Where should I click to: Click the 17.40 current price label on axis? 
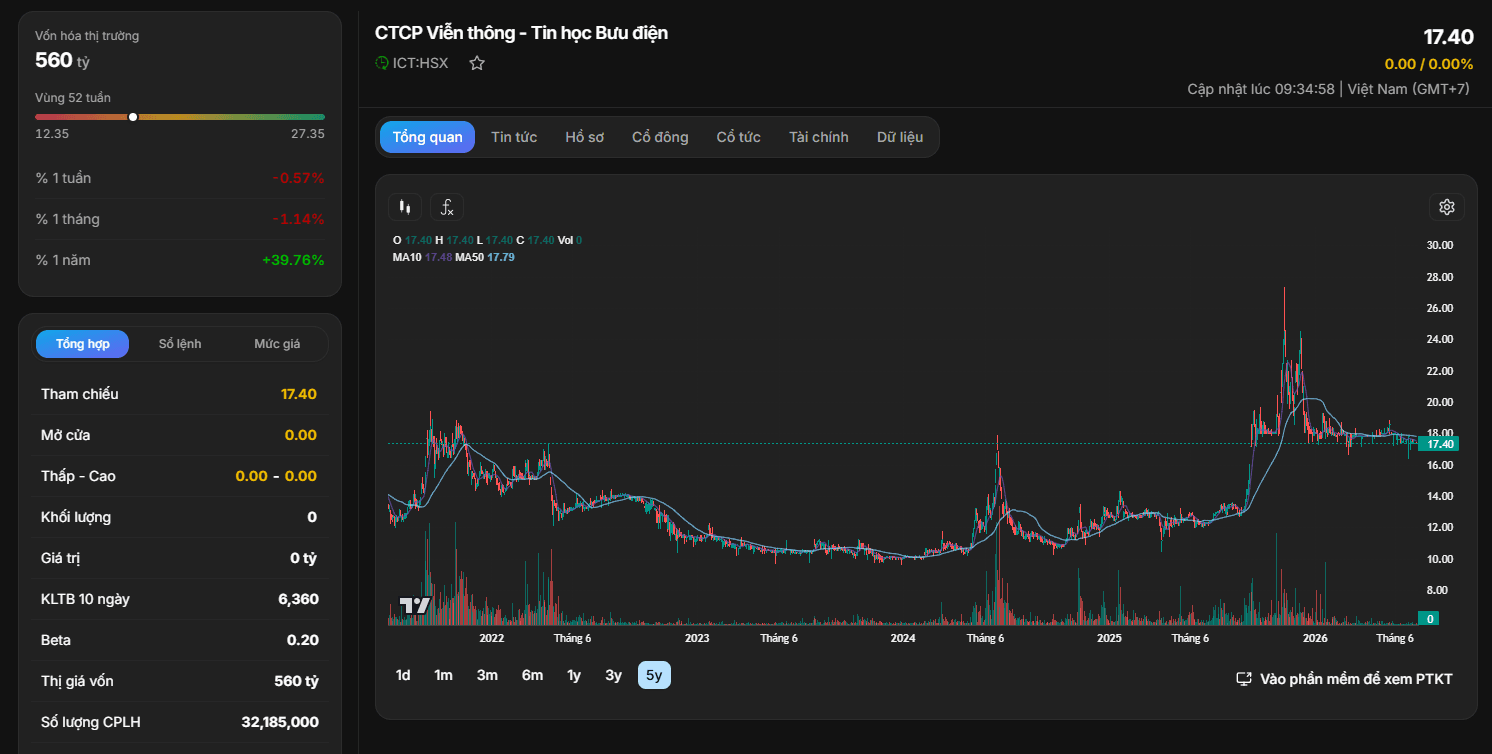pyautogui.click(x=1440, y=444)
